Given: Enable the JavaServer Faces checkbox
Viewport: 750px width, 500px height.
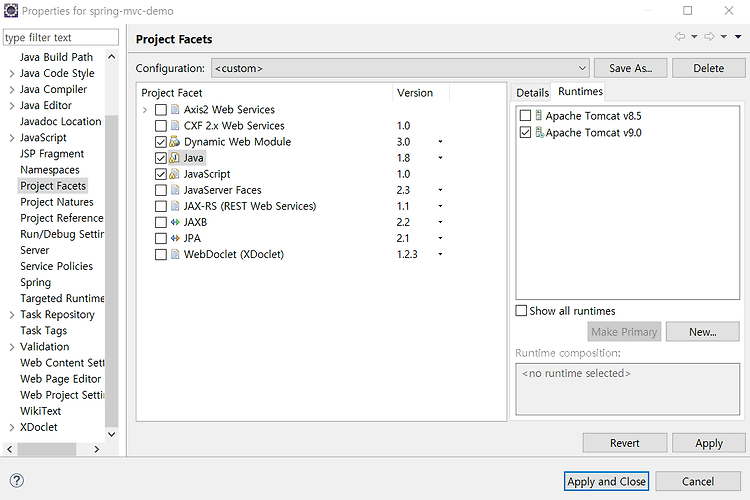Looking at the screenshot, I should [x=161, y=190].
